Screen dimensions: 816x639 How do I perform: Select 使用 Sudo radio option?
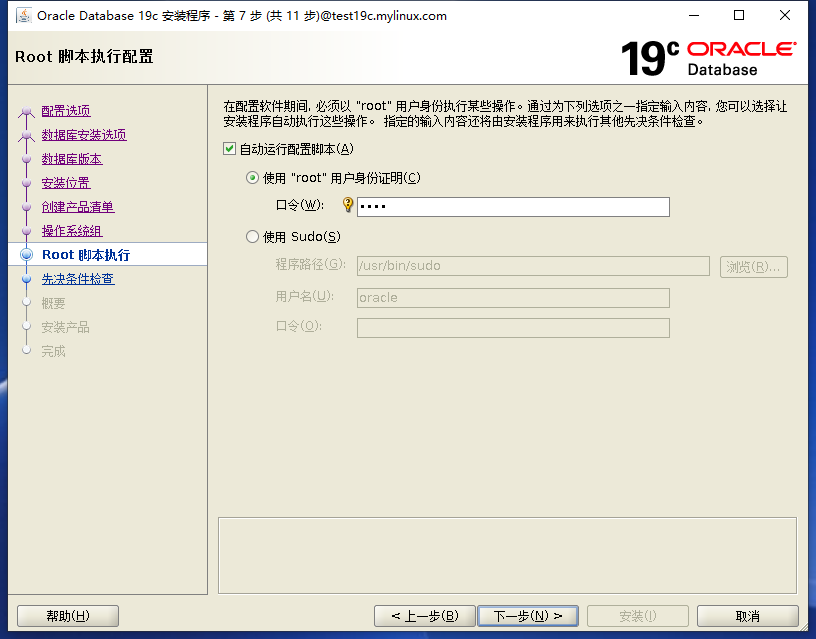pyautogui.click(x=252, y=237)
